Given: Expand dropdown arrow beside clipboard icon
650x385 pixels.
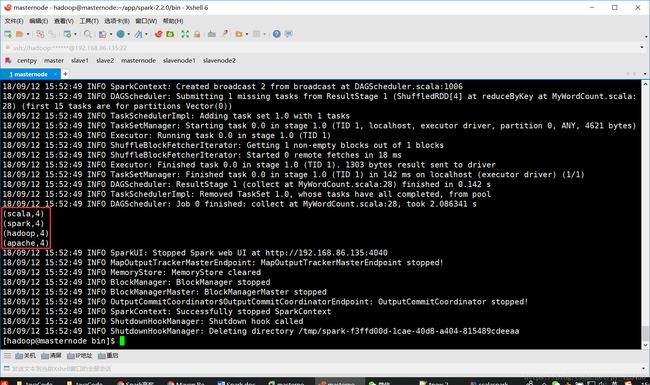Looking at the screenshot, I should [111, 34].
